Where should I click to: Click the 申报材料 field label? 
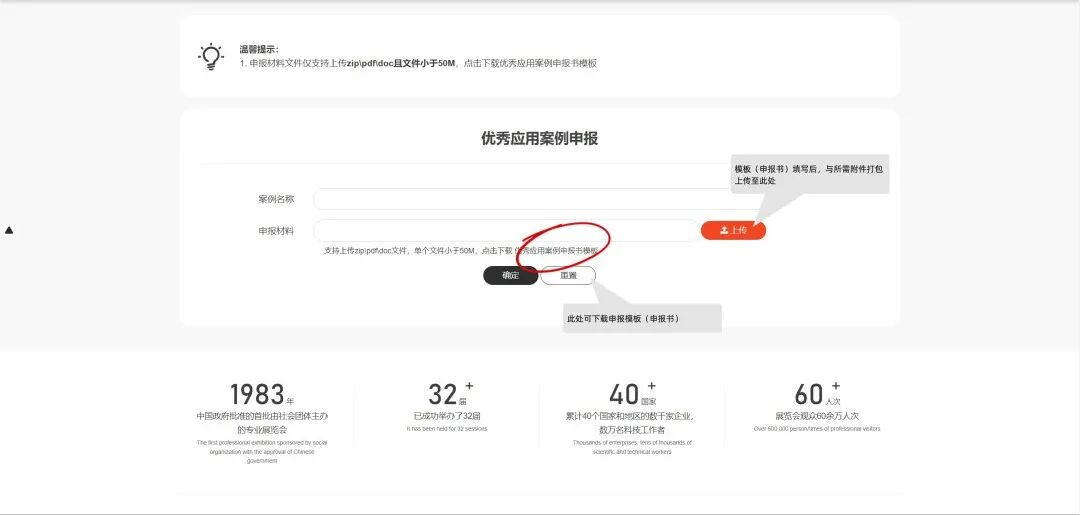[276, 231]
